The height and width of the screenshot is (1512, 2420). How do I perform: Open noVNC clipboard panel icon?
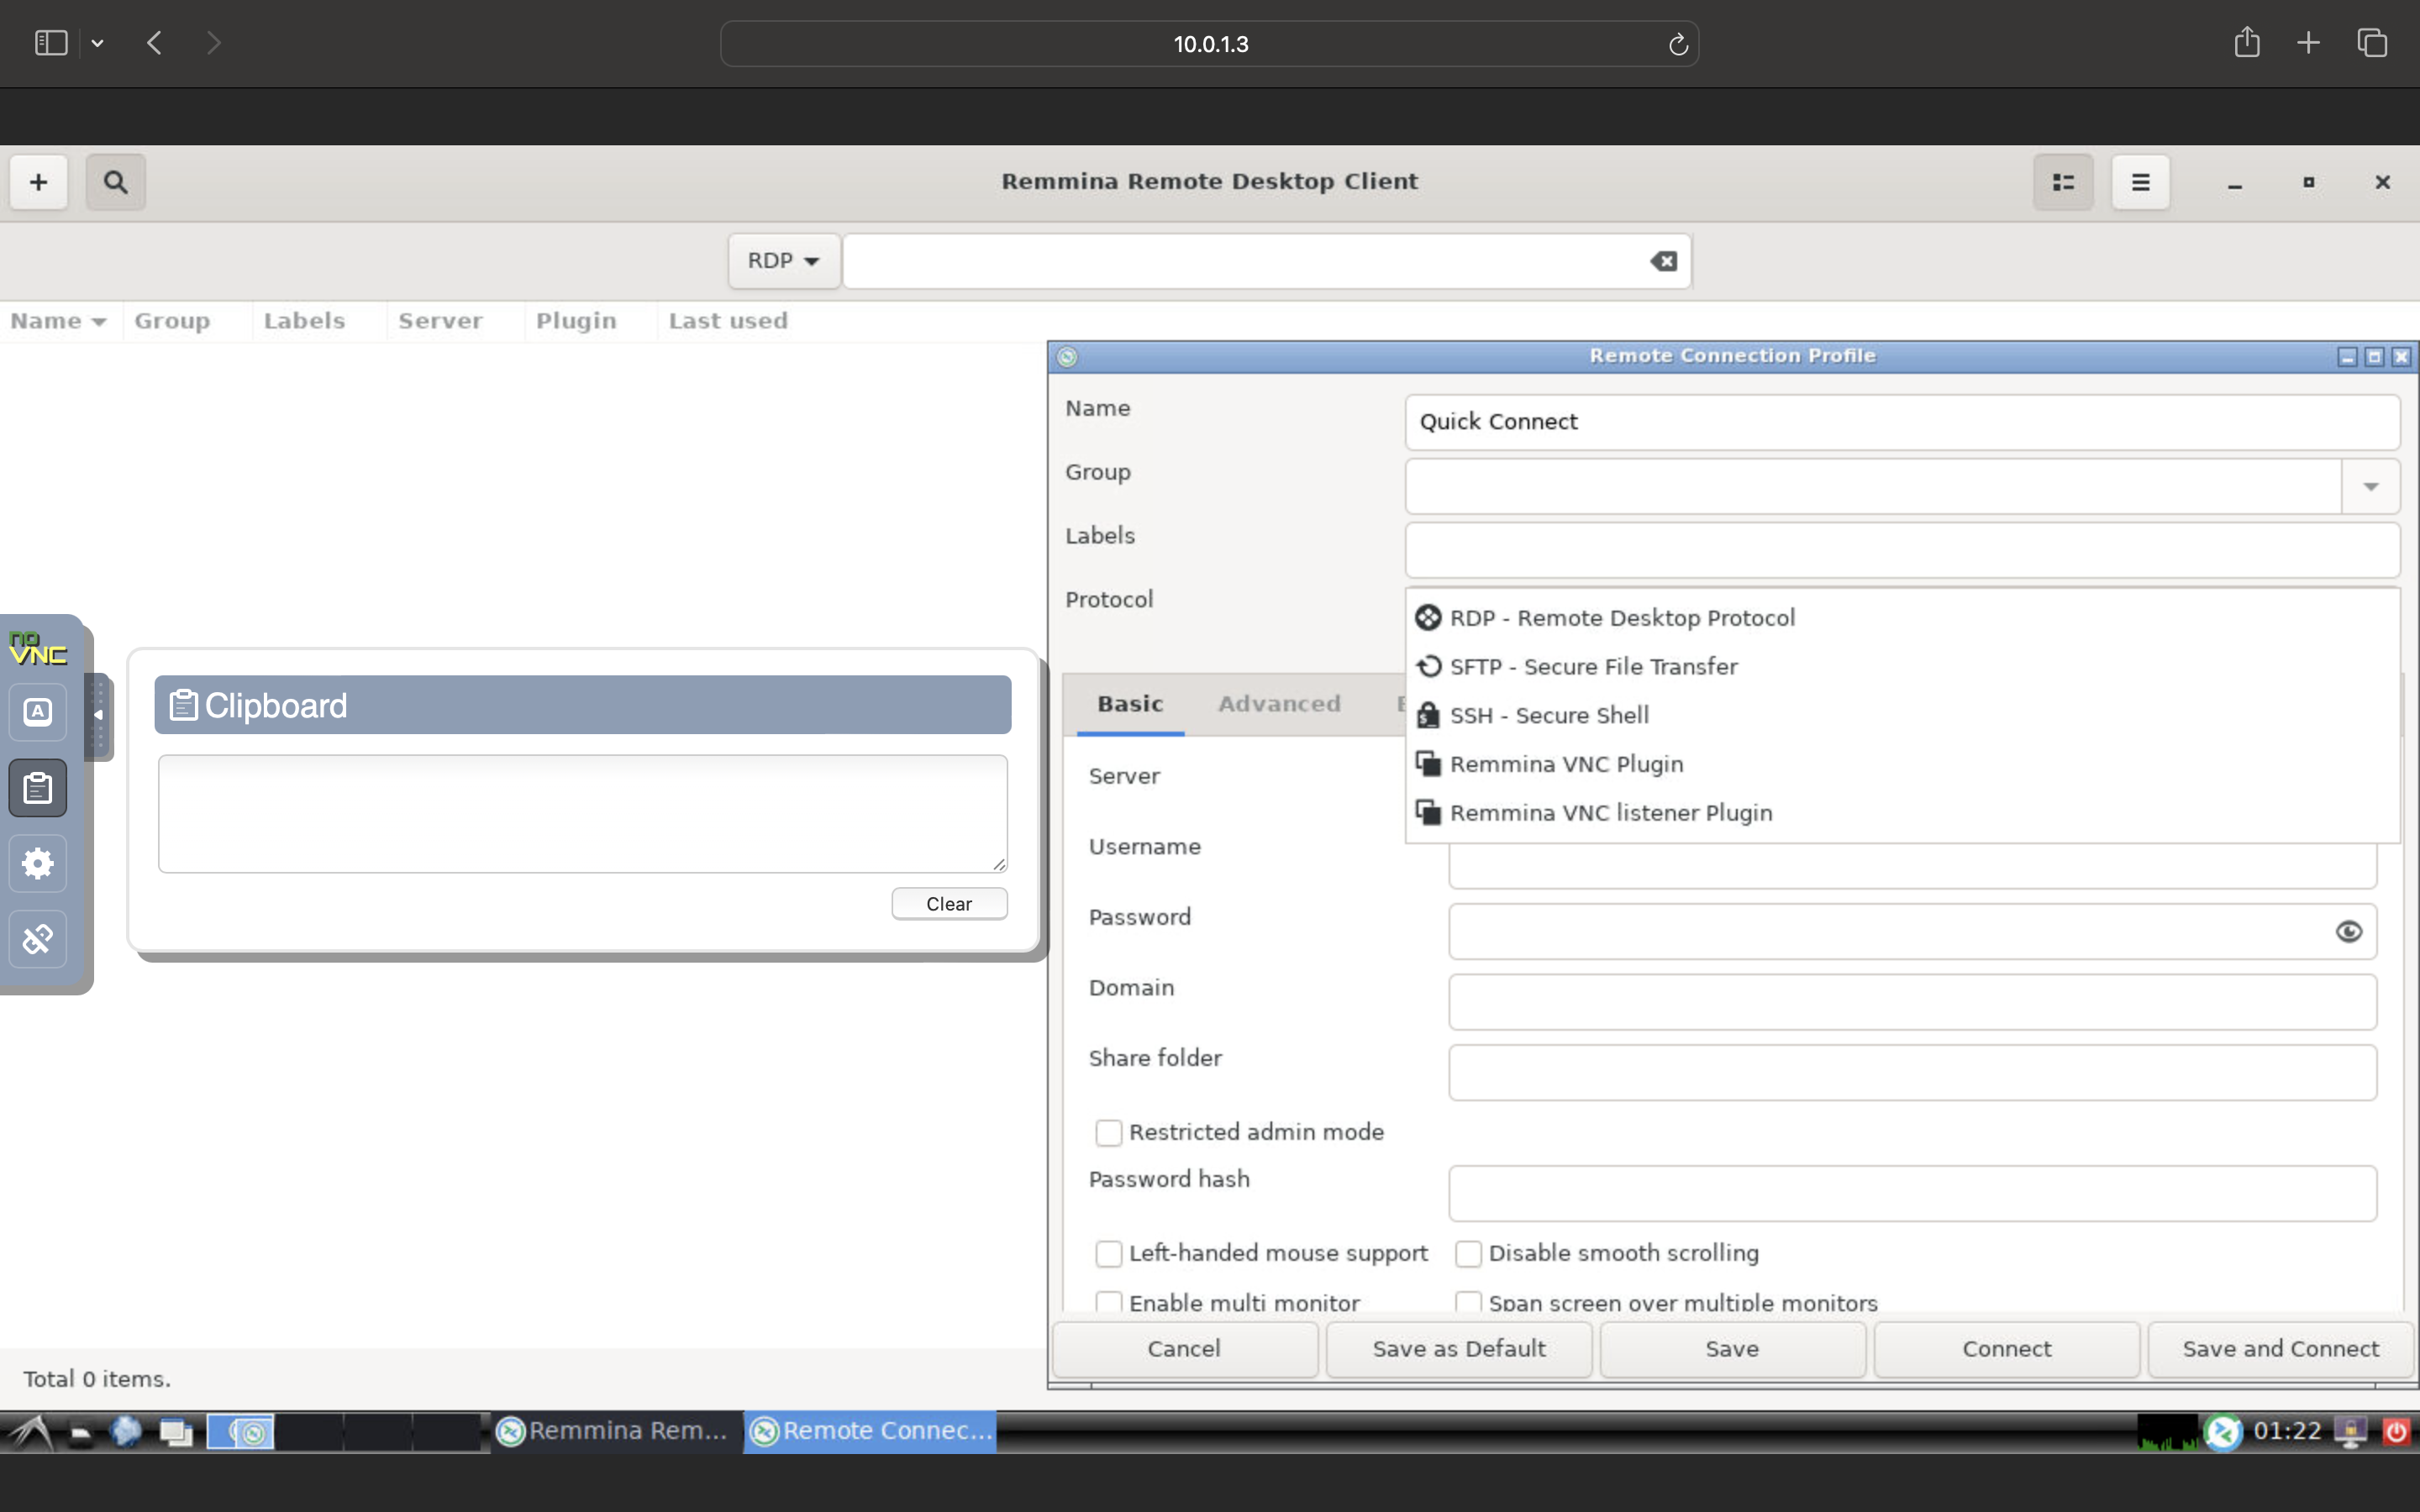pyautogui.click(x=38, y=788)
